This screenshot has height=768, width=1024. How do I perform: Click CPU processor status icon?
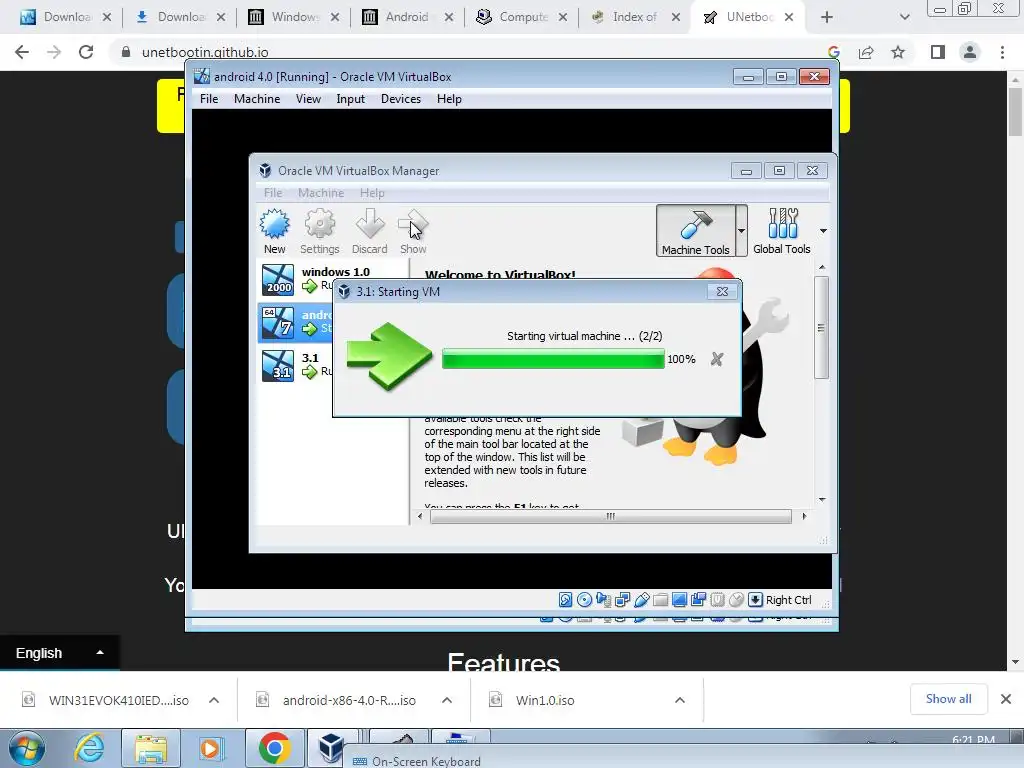[x=717, y=600]
